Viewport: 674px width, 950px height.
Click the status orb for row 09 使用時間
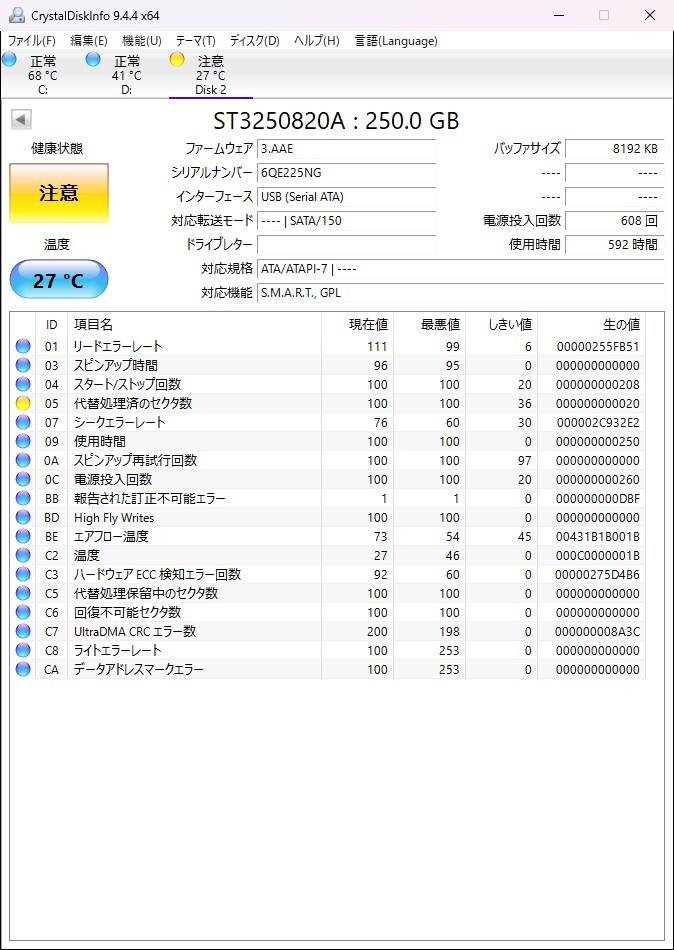[x=23, y=442]
